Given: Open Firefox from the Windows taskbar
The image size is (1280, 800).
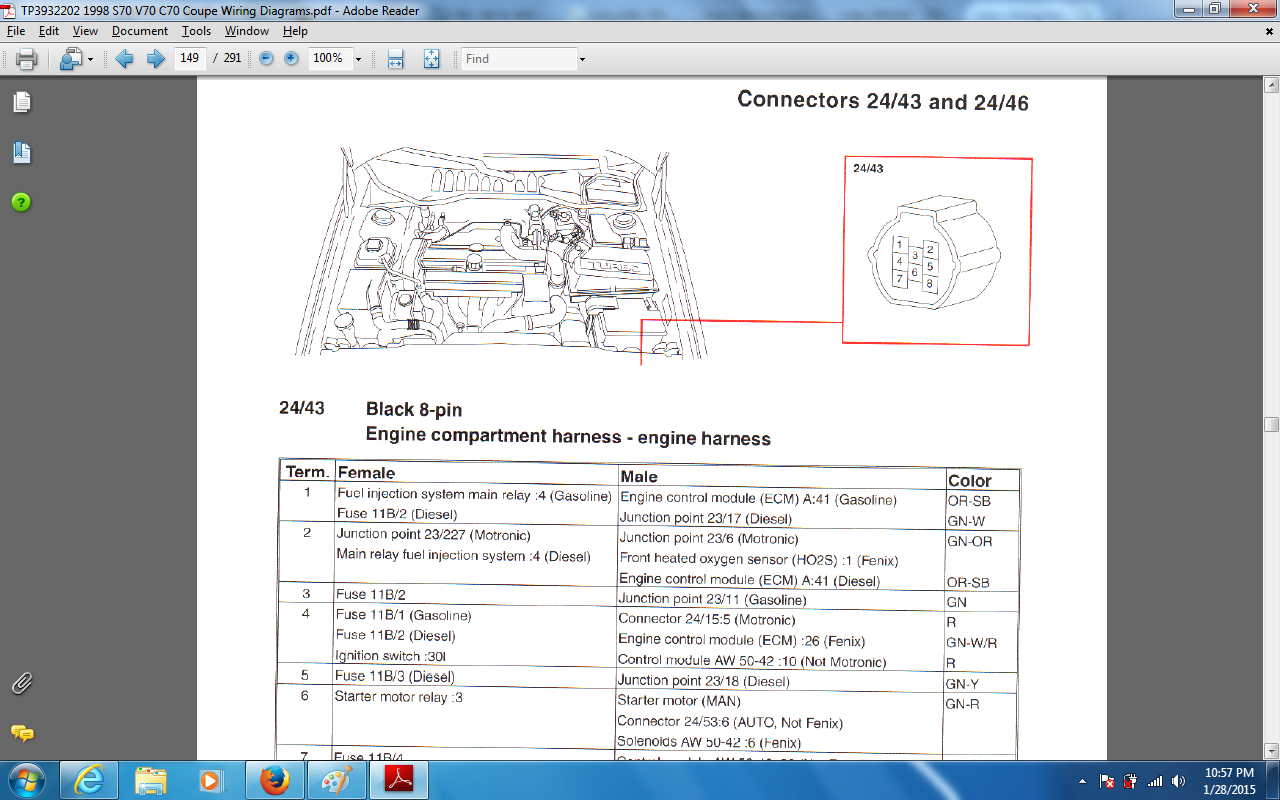Looking at the screenshot, I should (x=274, y=780).
